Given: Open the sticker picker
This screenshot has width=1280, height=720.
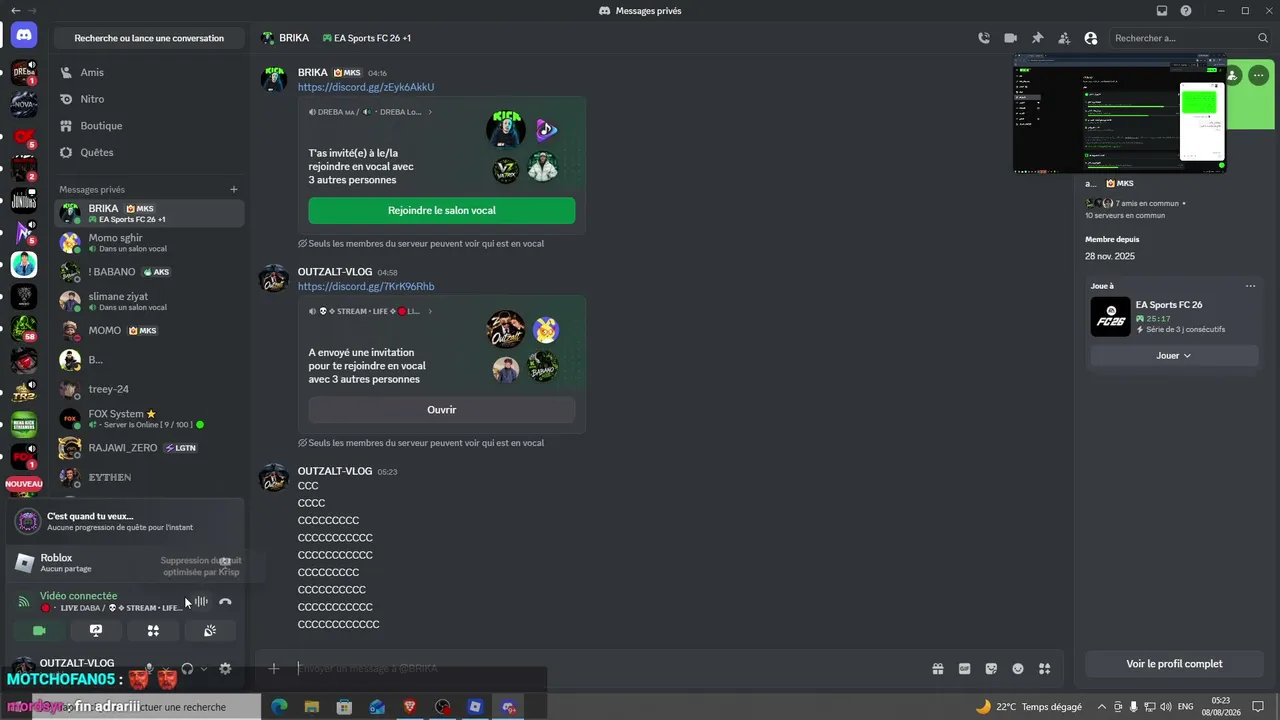Looking at the screenshot, I should click(991, 669).
